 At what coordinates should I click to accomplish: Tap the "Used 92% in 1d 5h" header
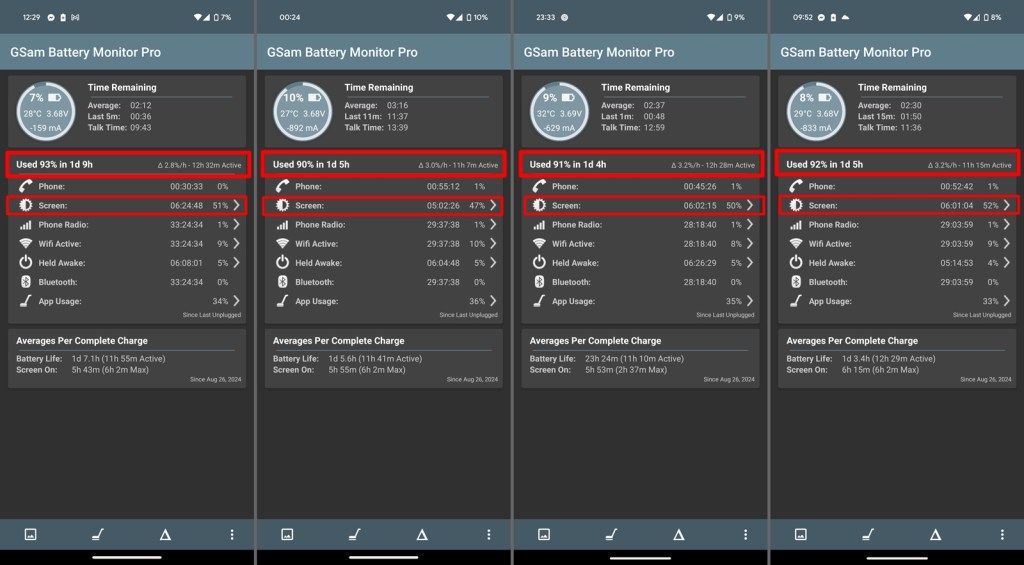click(897, 164)
